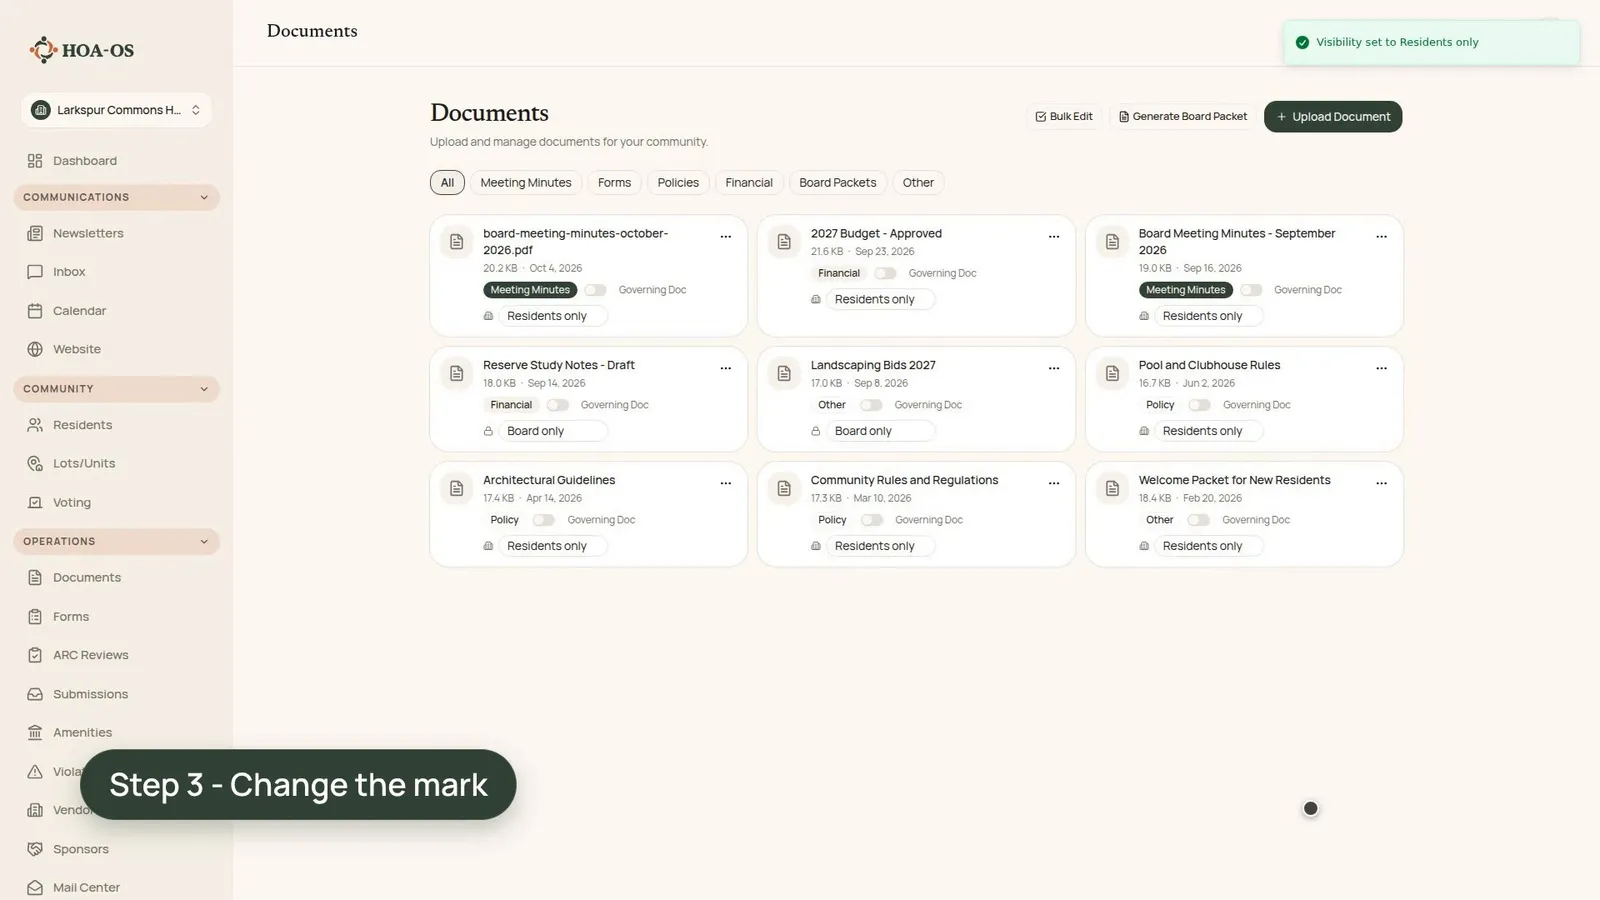Collapse the Operations sidebar section
This screenshot has height=900, width=1600.
(117, 541)
